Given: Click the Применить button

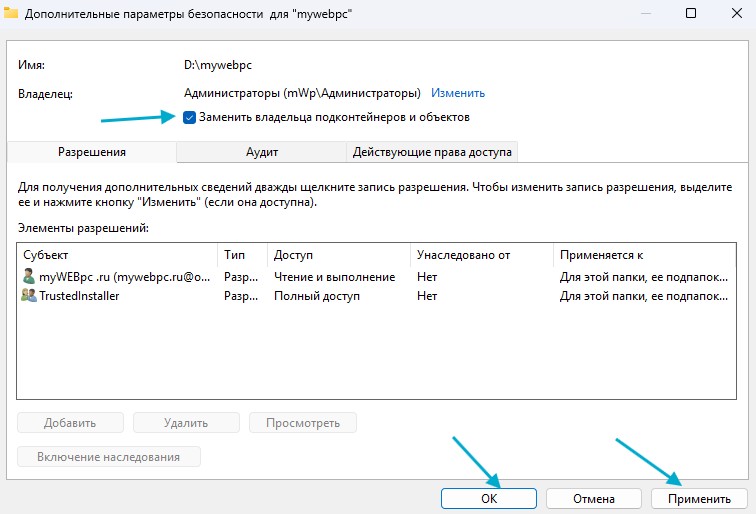Looking at the screenshot, I should click(699, 499).
